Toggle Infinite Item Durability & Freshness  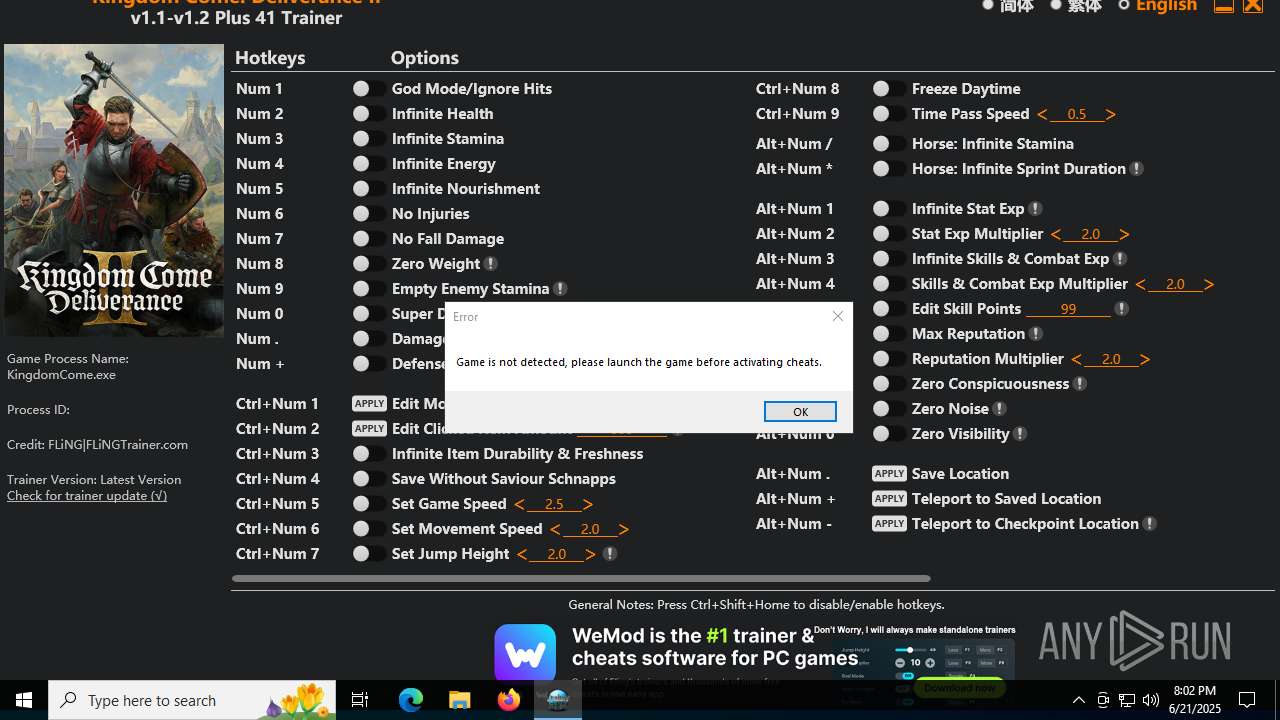(369, 454)
